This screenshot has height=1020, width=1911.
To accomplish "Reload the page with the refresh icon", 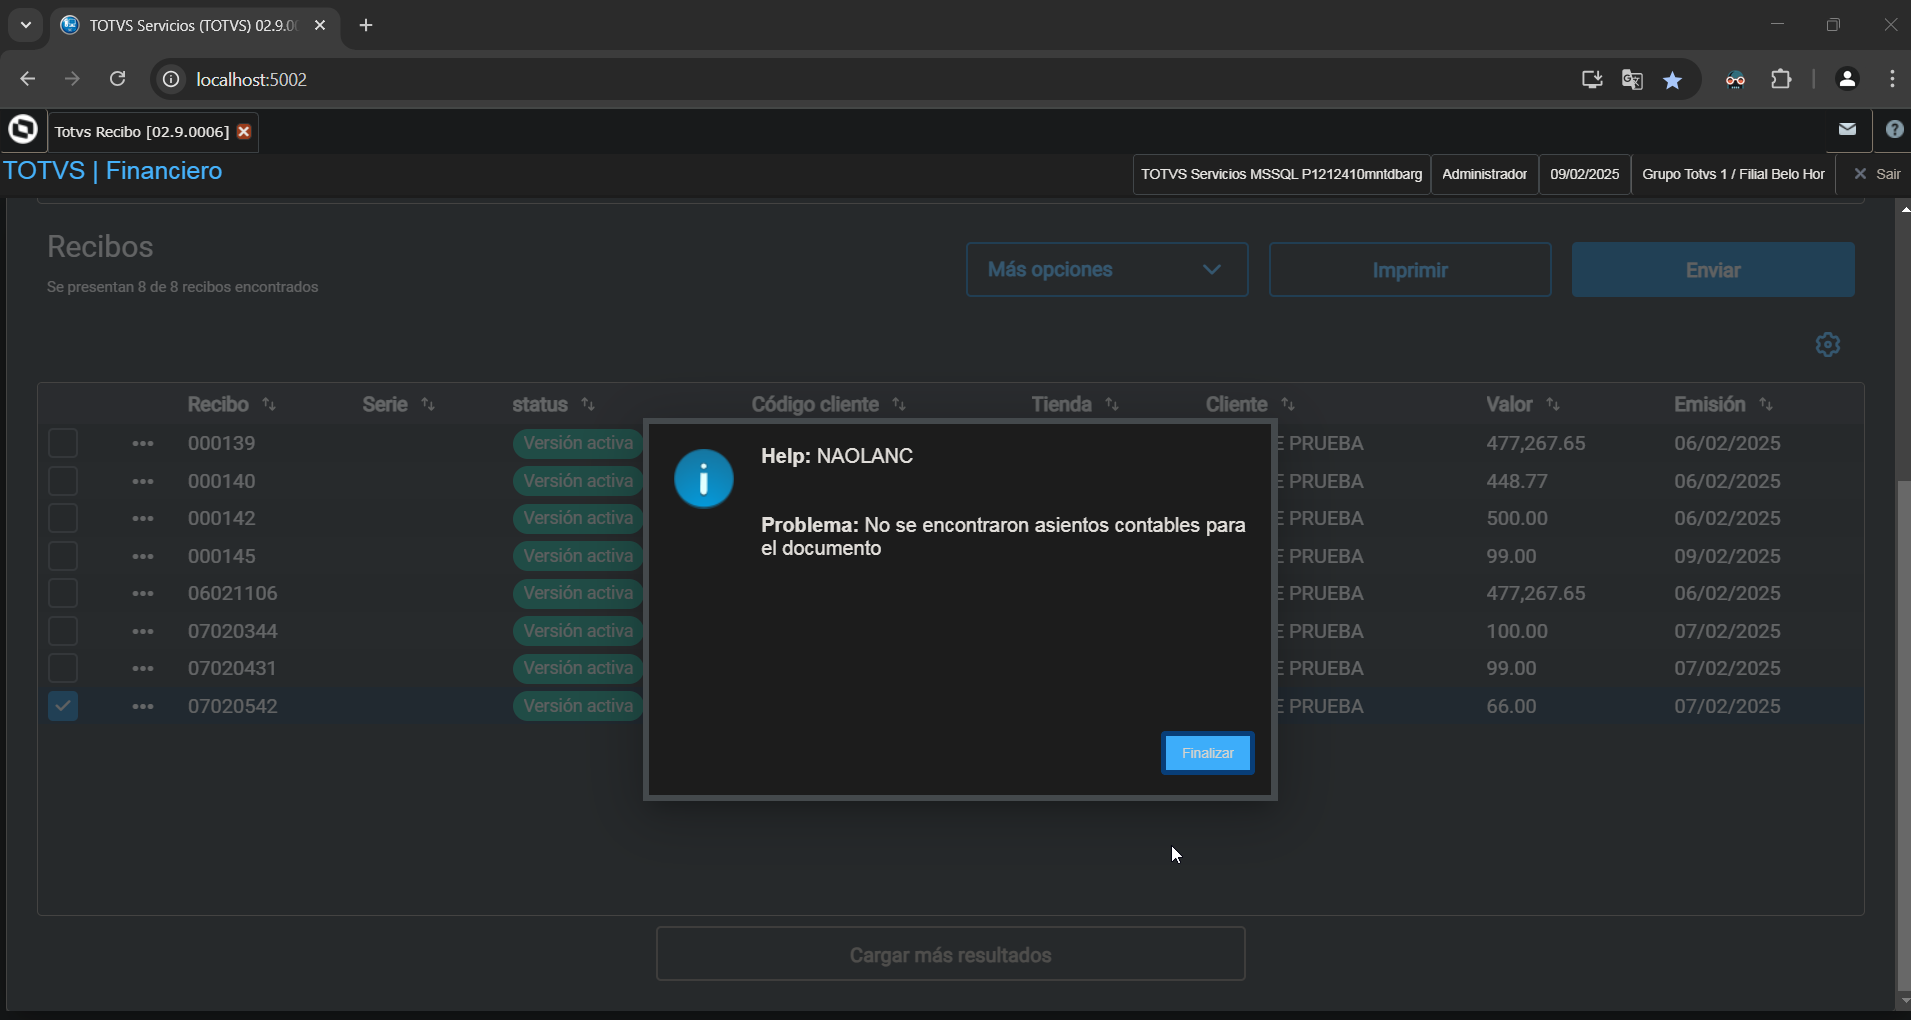I will point(117,79).
